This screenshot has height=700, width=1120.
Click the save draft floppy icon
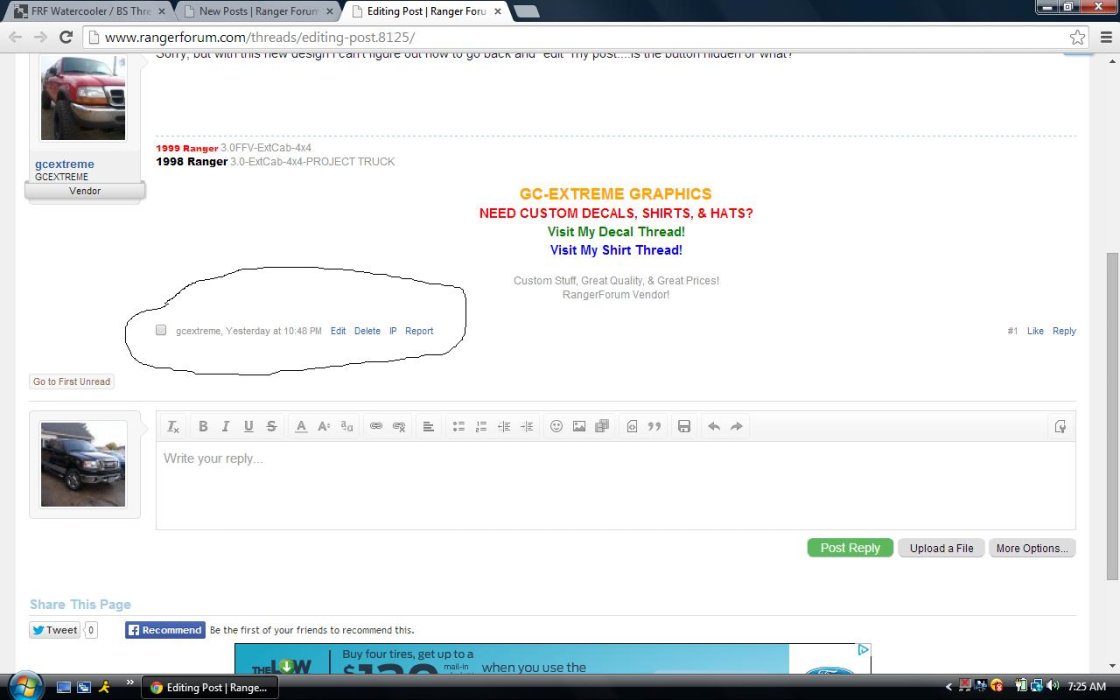(x=684, y=426)
